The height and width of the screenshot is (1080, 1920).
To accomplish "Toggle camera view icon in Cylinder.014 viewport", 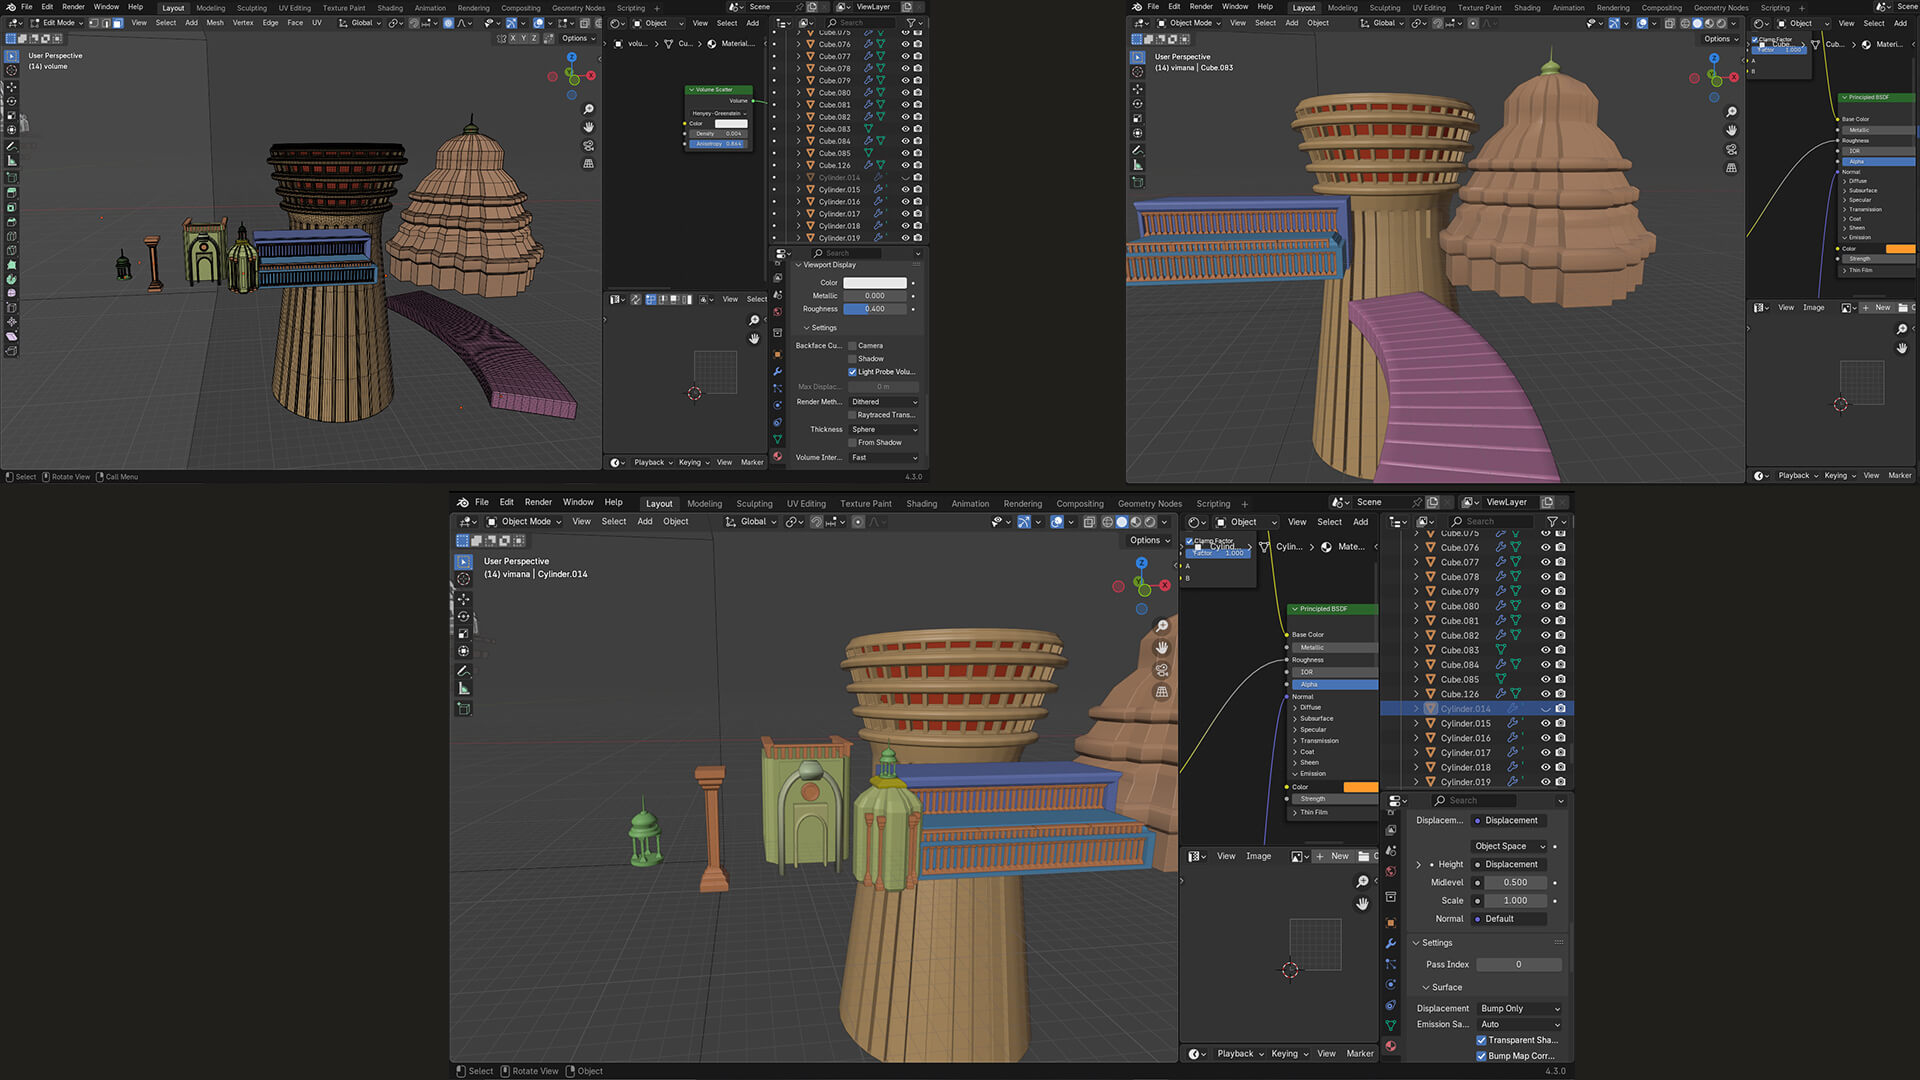I will (1162, 670).
